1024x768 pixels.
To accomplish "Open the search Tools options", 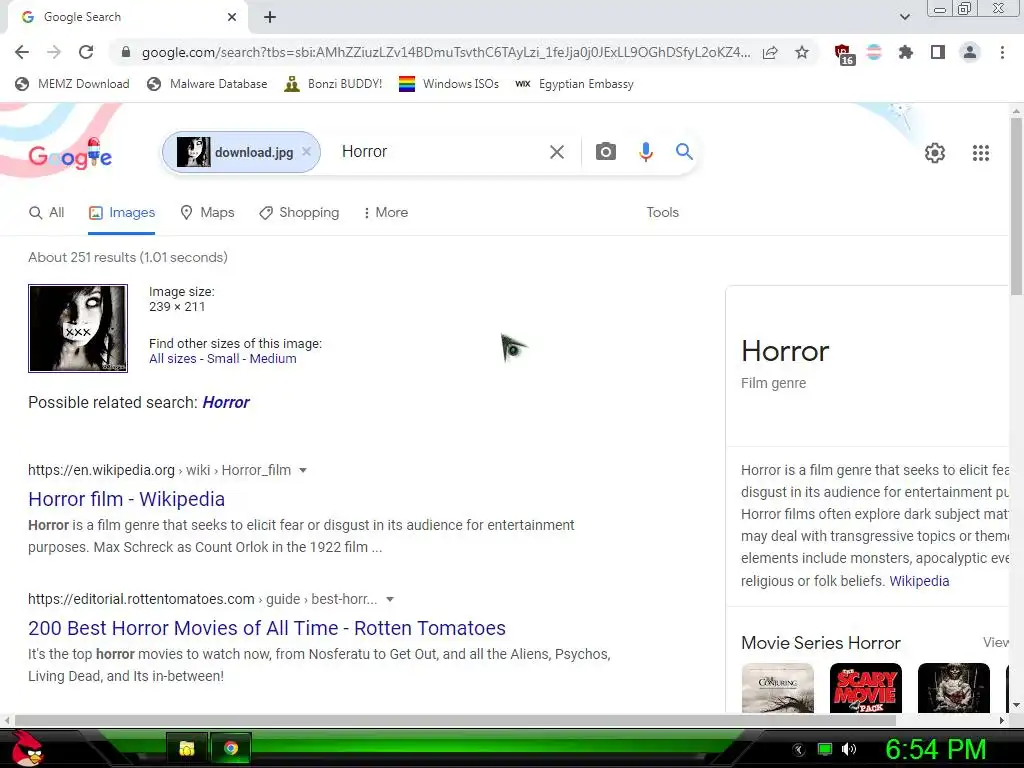I will (662, 212).
